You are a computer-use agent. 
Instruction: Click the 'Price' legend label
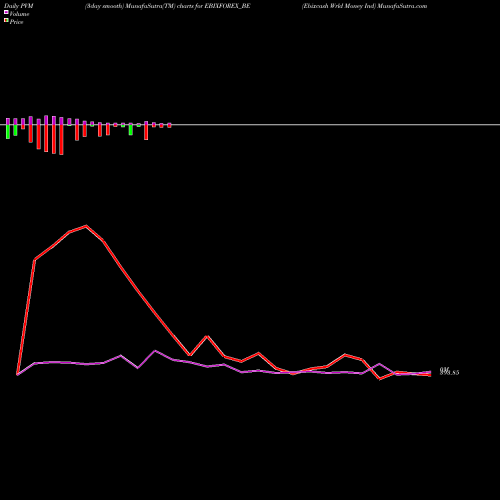click(16, 22)
